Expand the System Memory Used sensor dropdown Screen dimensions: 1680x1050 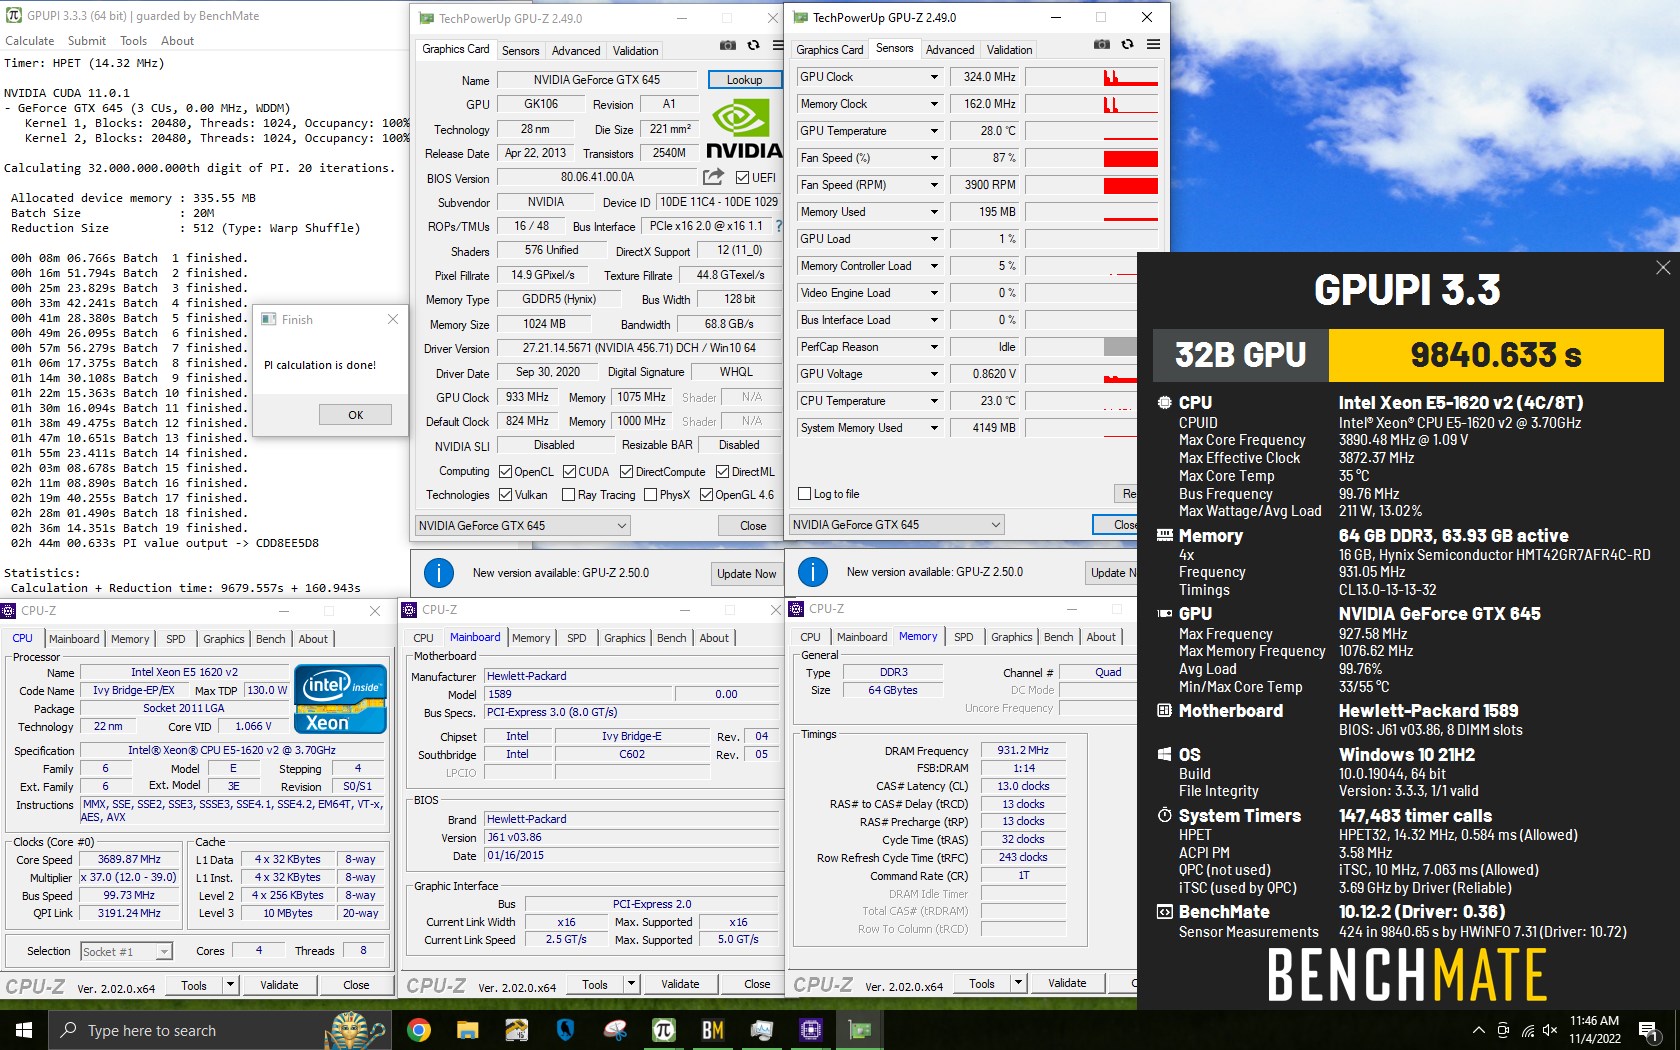(934, 428)
